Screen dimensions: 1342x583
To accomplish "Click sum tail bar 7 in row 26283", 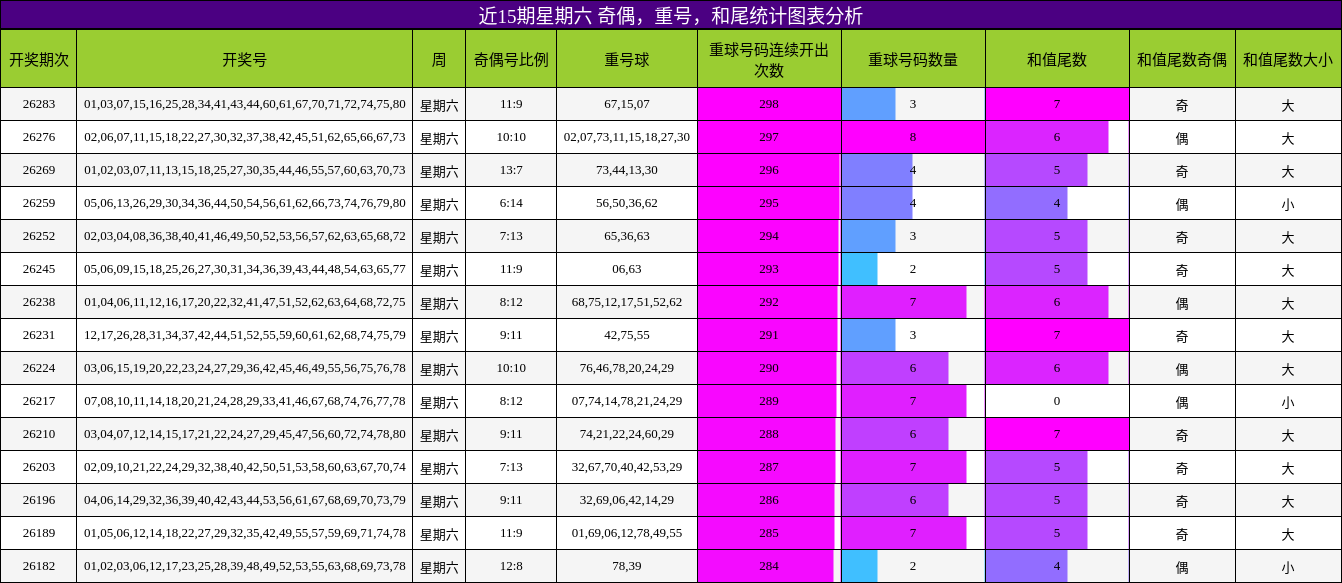I will point(1057,104).
